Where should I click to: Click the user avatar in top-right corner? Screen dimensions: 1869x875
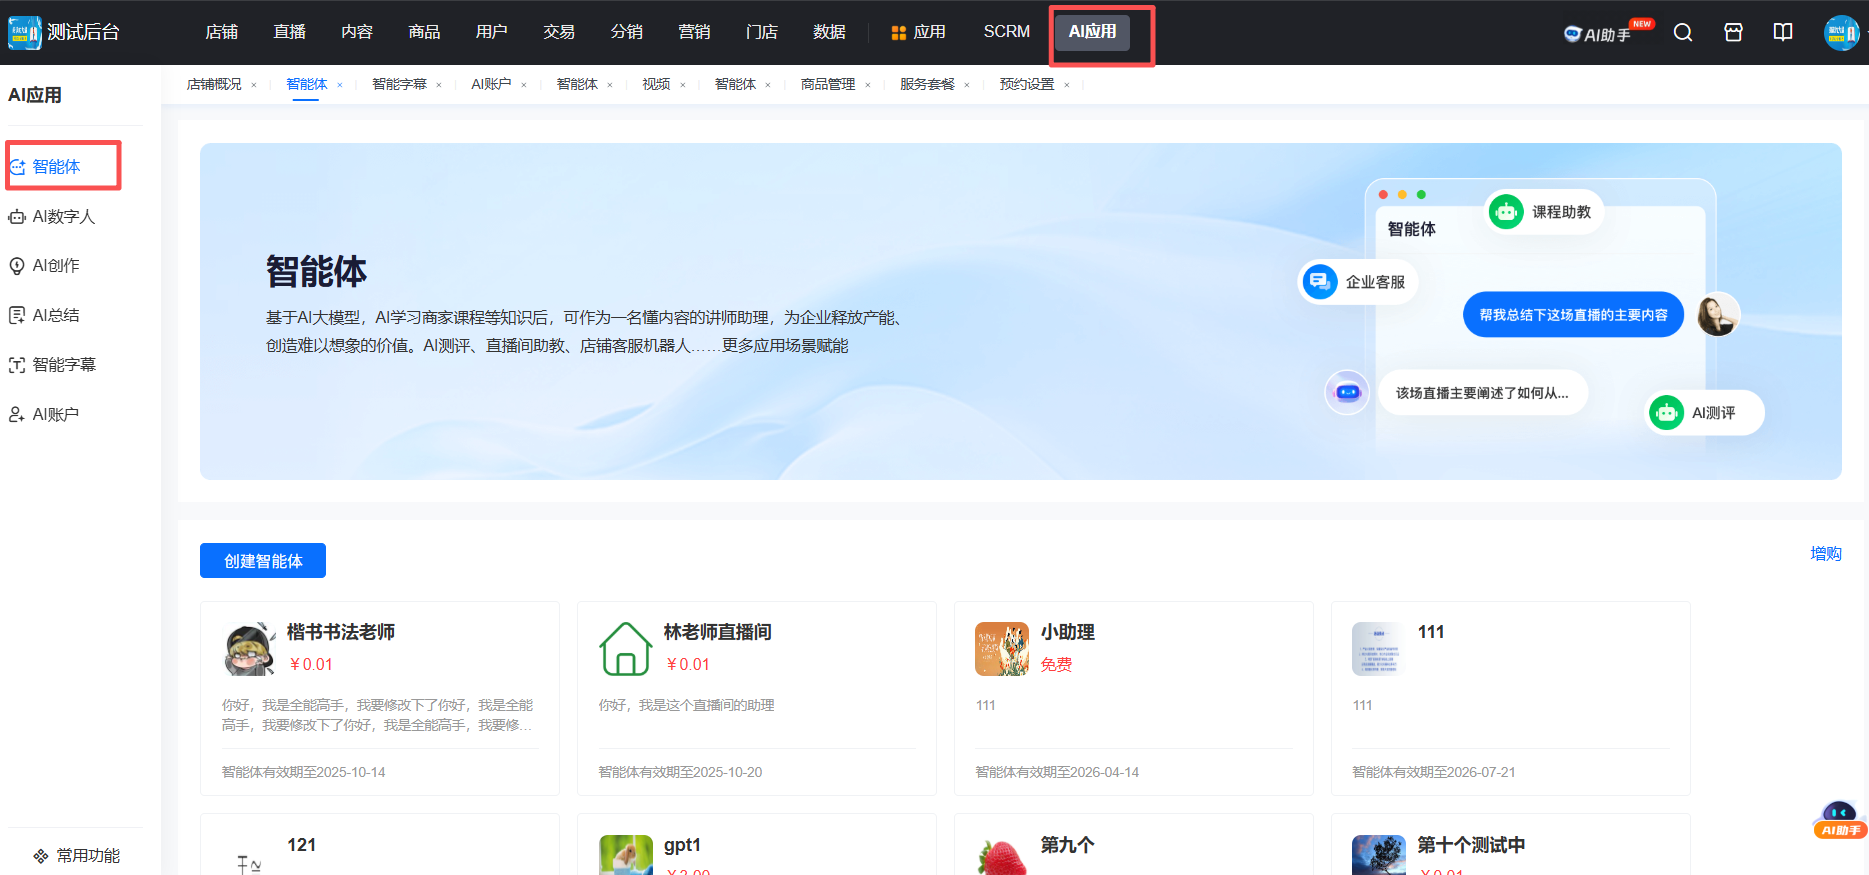1841,33
